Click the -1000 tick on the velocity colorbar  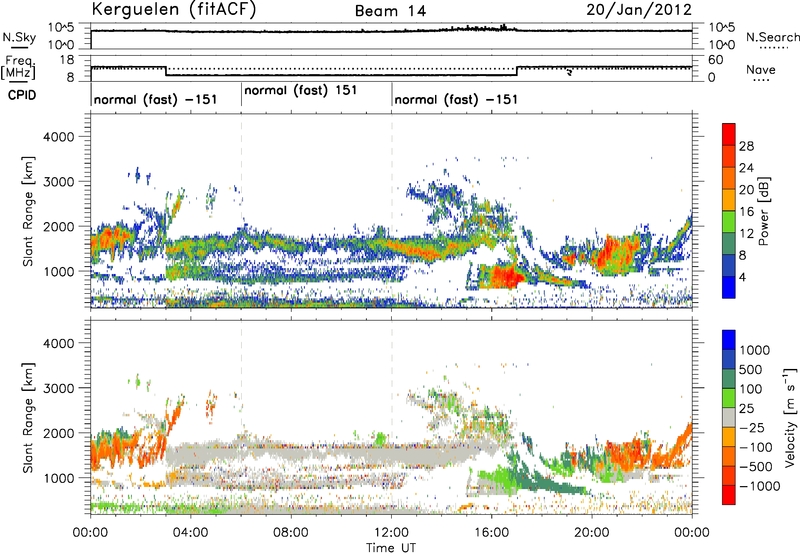759,486
